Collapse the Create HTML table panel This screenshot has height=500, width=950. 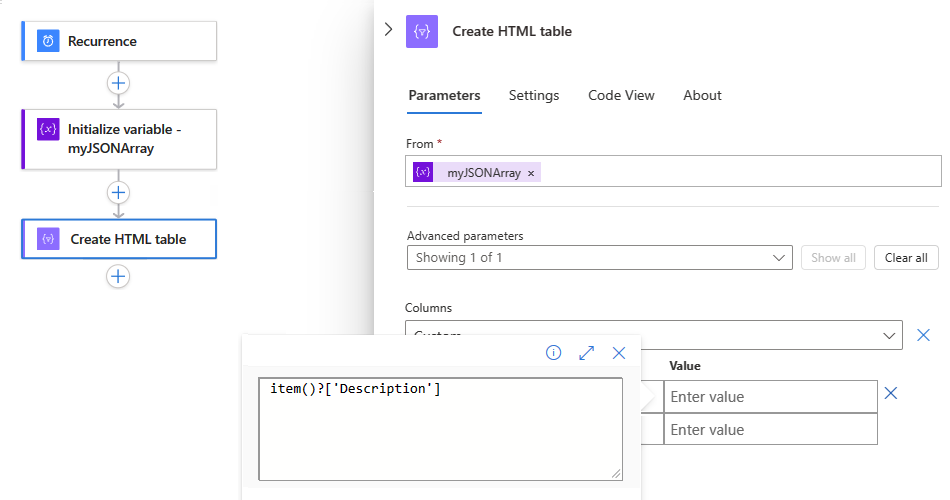[x=389, y=30]
